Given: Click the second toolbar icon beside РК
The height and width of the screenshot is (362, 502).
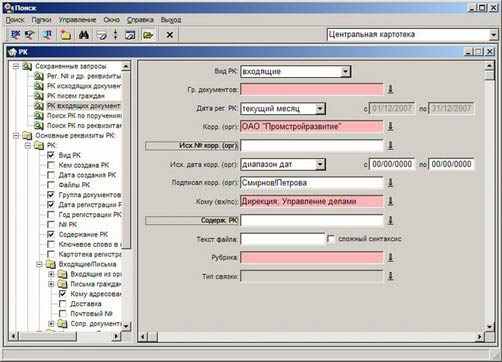Looking at the screenshot, I should tap(30, 34).
